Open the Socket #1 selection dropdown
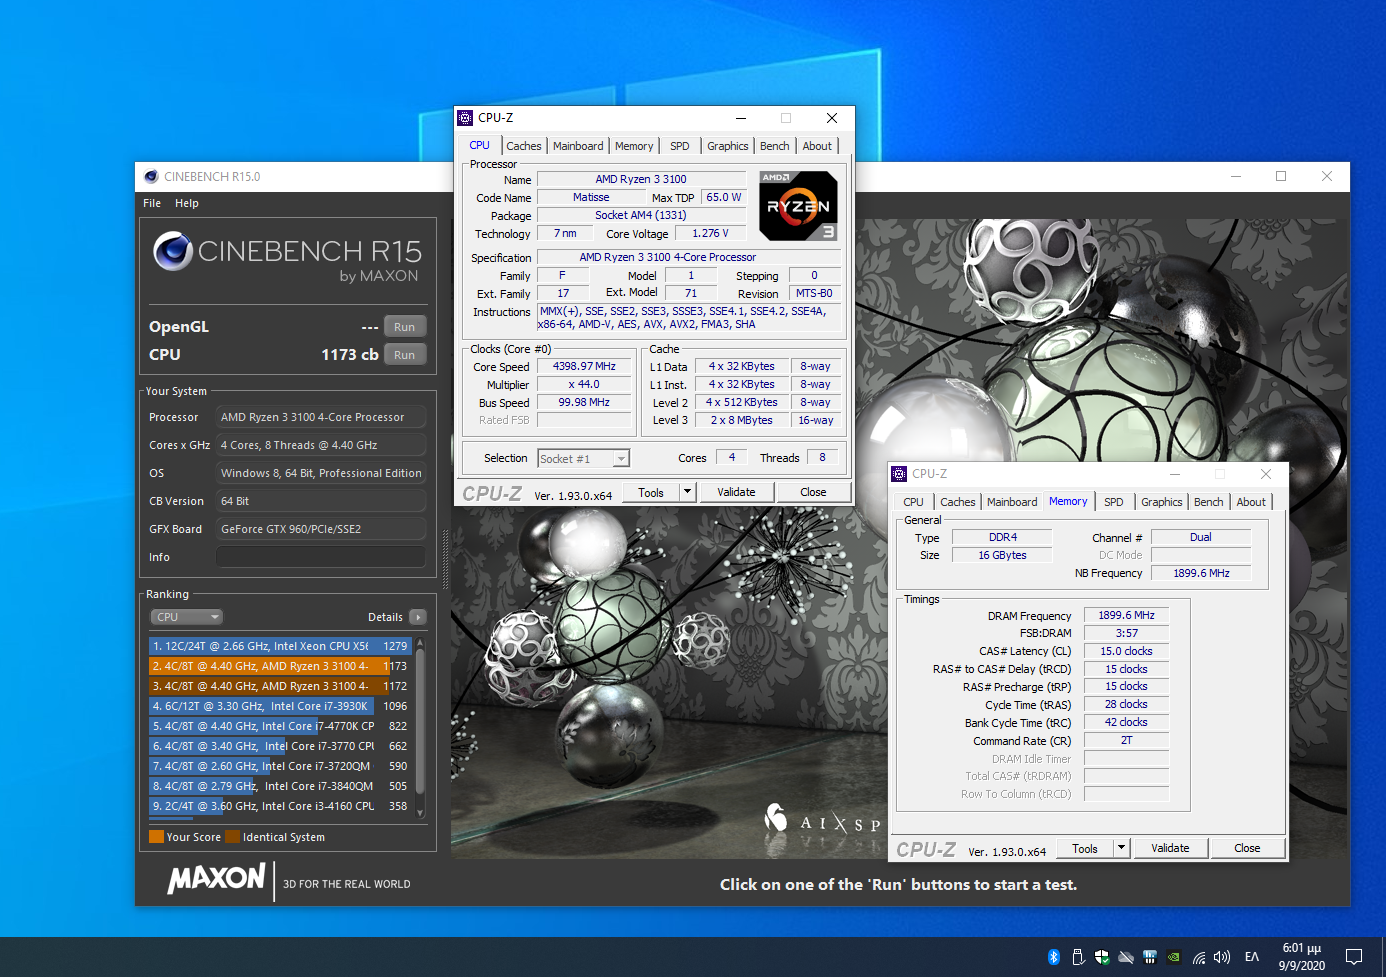This screenshot has height=977, width=1386. (584, 459)
